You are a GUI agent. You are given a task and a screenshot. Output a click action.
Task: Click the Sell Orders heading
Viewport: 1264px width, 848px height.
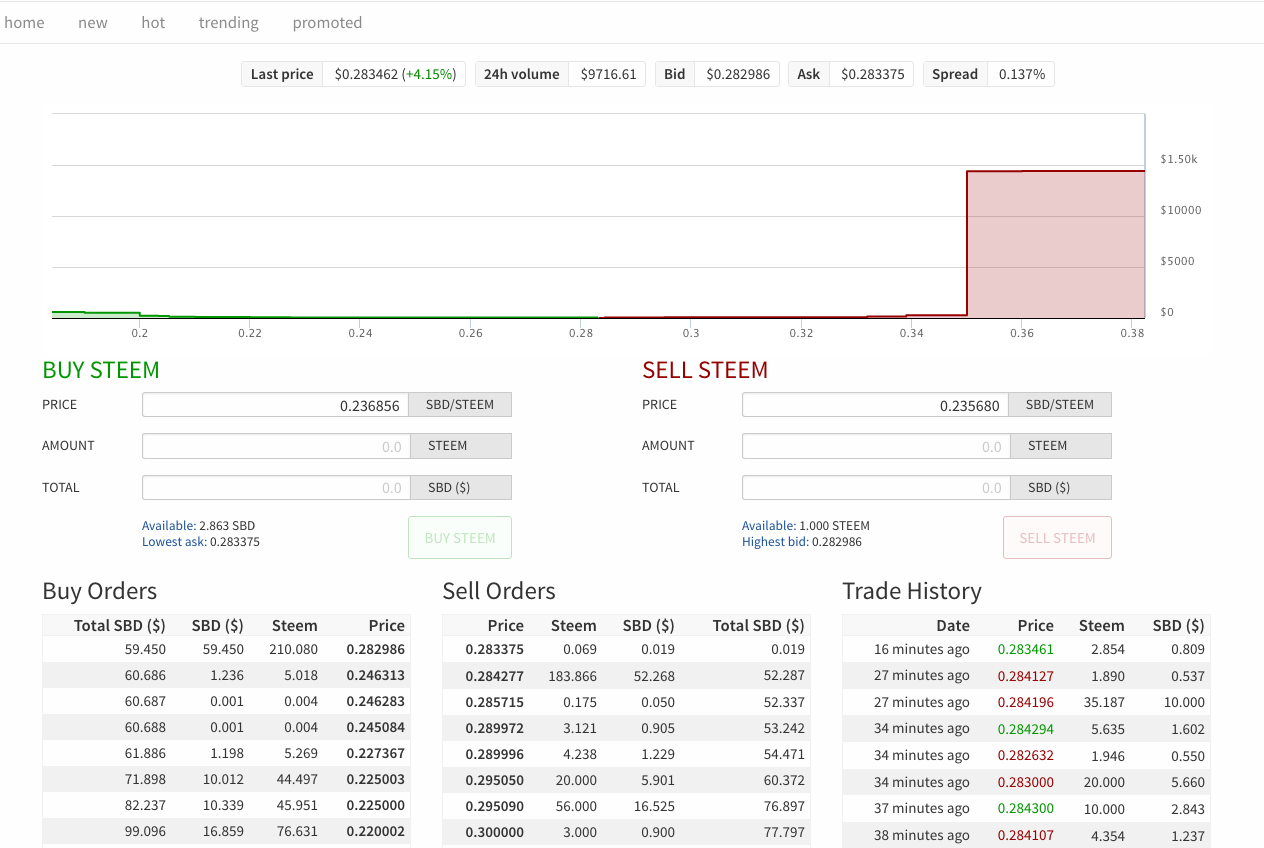coord(499,591)
